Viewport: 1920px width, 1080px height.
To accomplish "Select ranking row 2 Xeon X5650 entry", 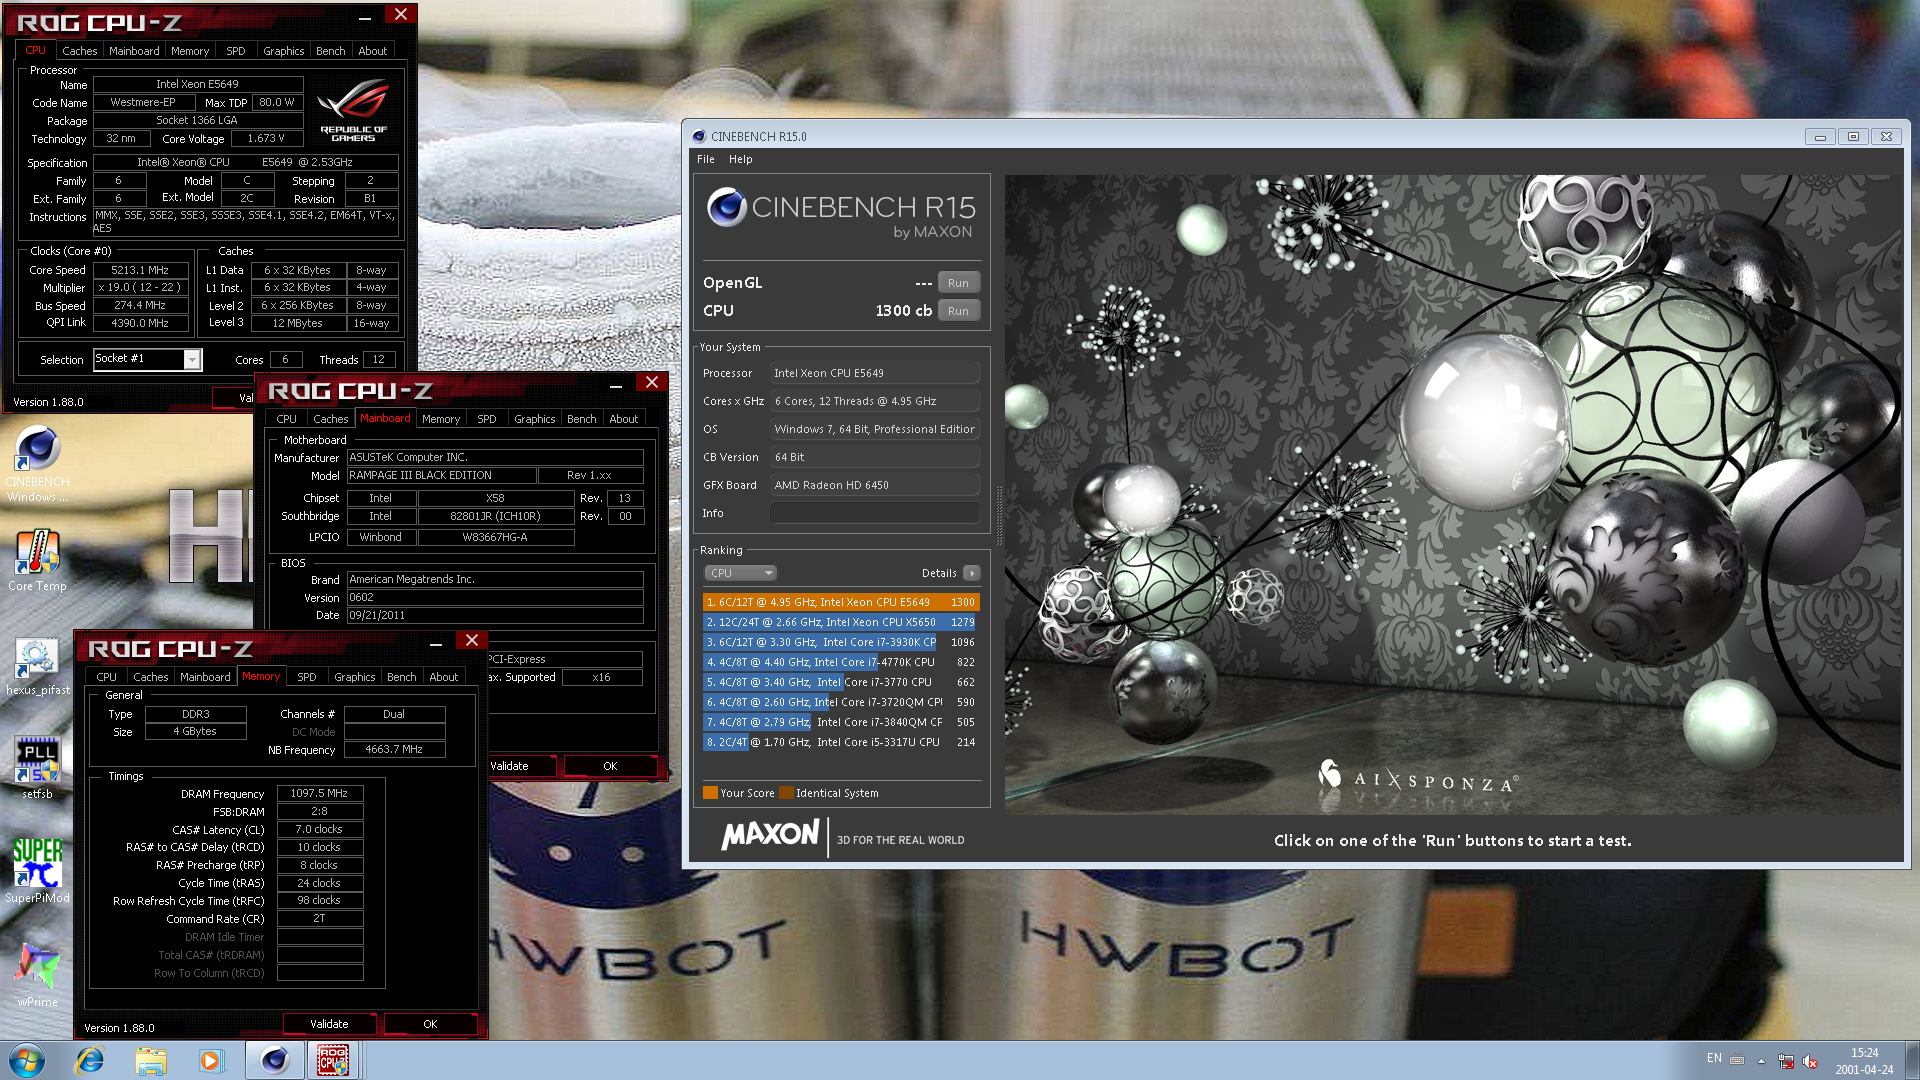I will [841, 622].
